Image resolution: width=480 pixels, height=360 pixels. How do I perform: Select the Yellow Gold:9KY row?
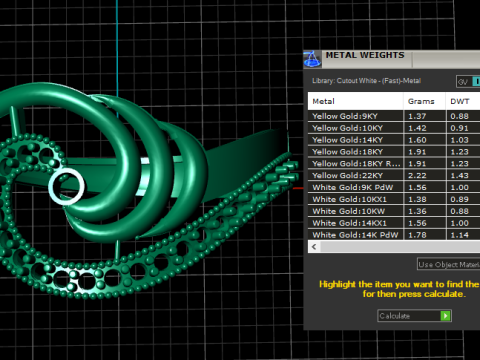pos(394,116)
